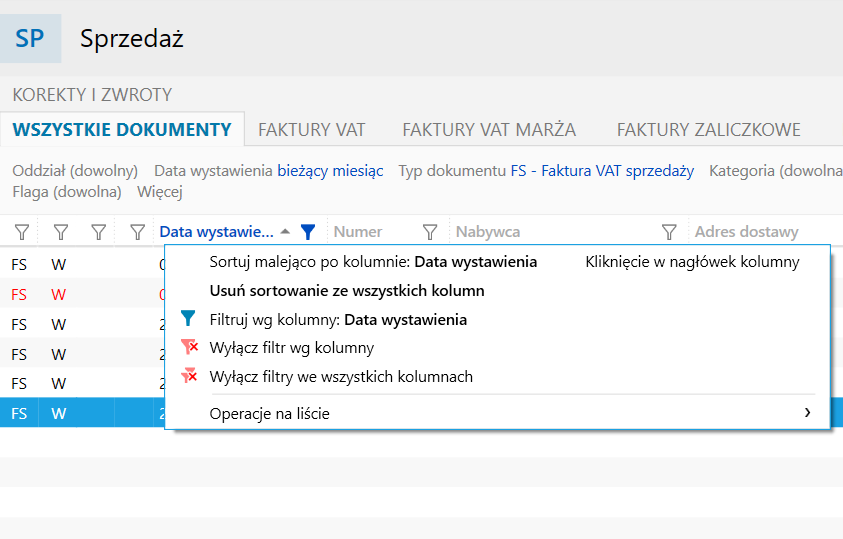Viewport: 843px width, 539px height.
Task: Choose Filtruj wg kolumny: Data wystawienia
Action: pos(338,320)
